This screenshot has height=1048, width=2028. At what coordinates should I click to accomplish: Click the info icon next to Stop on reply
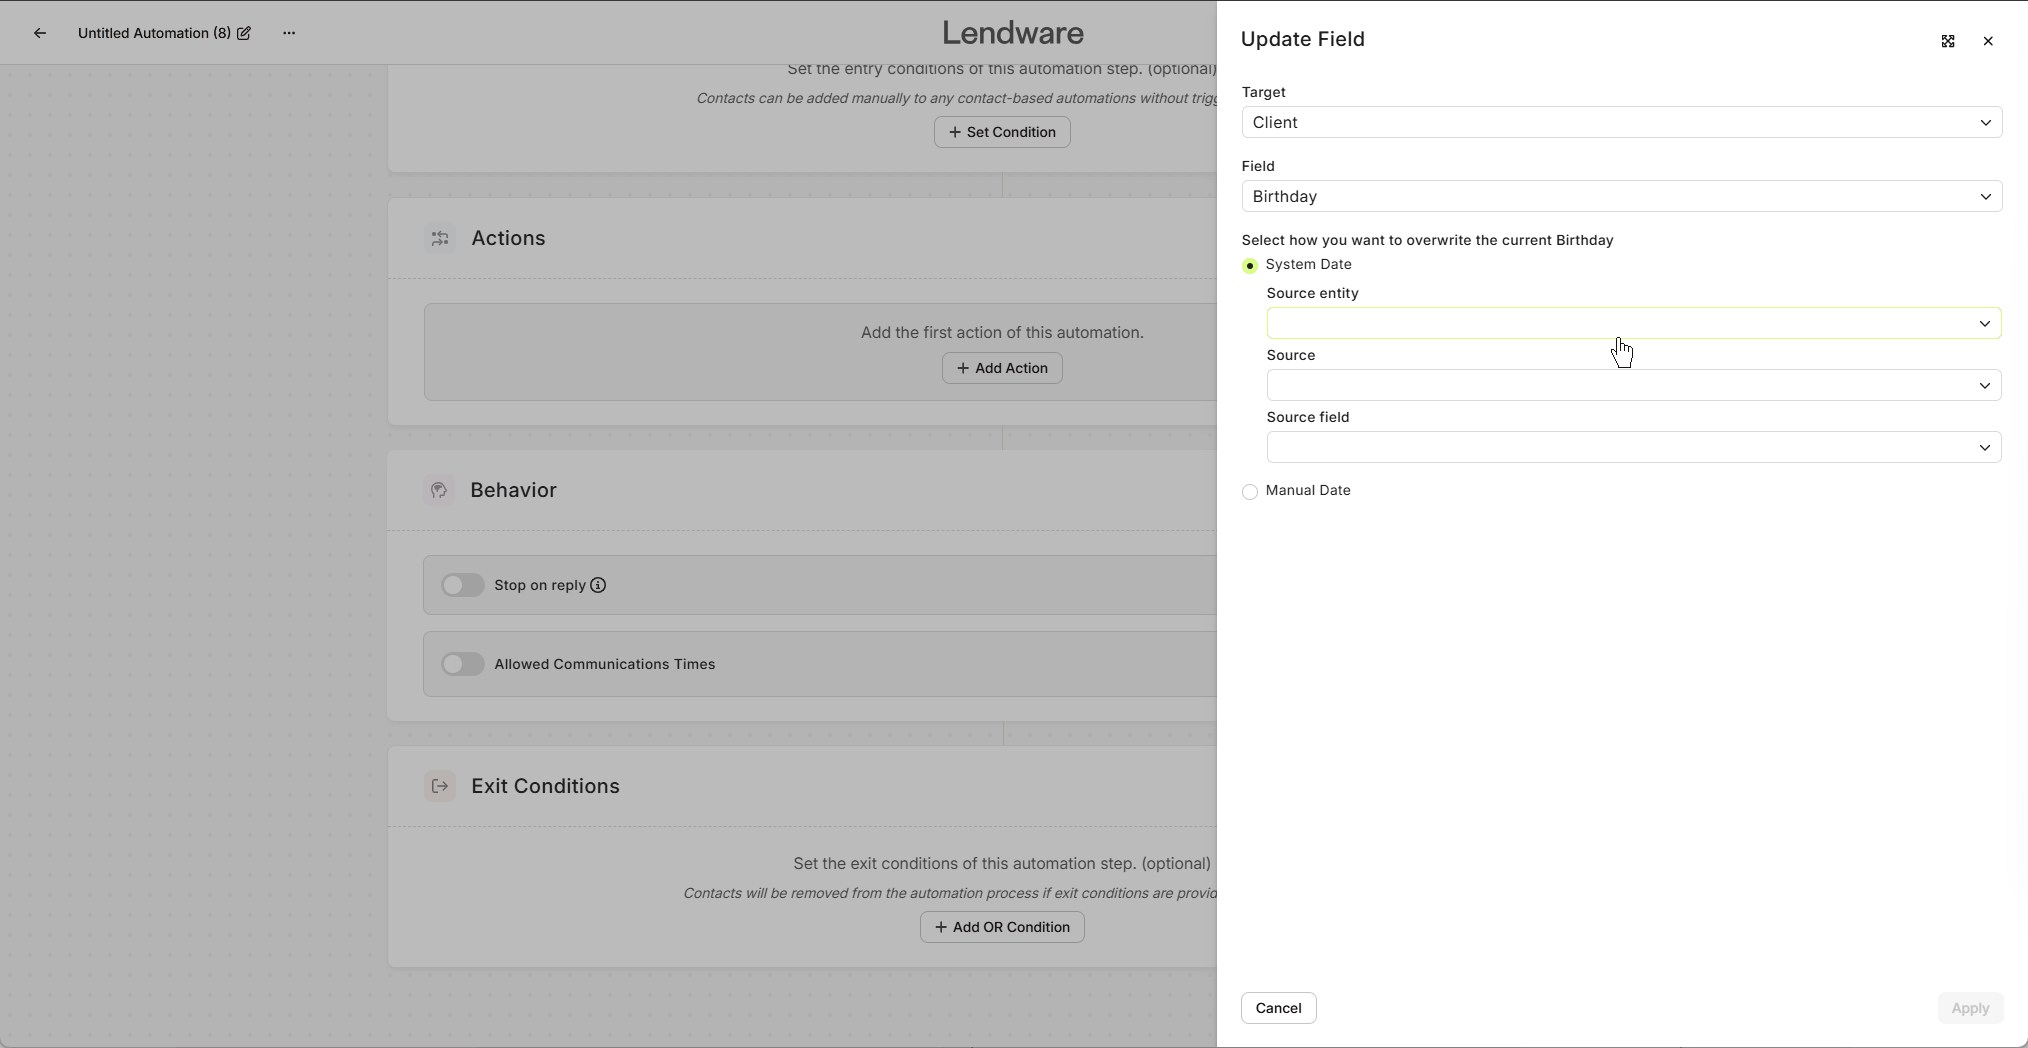597,585
